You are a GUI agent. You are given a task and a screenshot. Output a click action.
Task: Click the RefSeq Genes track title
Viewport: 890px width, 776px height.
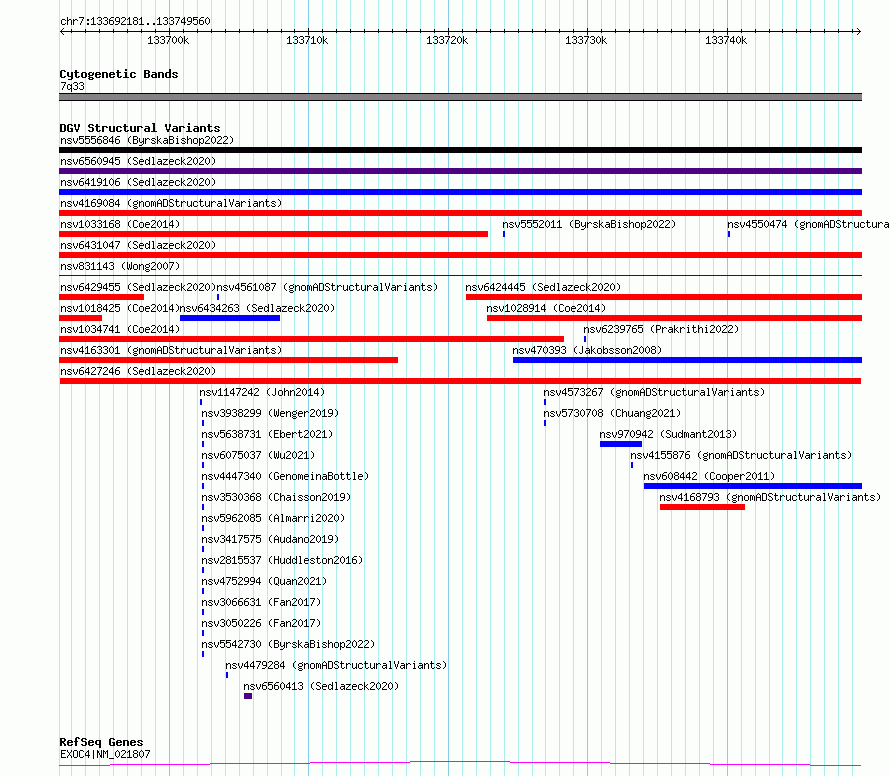[101, 742]
